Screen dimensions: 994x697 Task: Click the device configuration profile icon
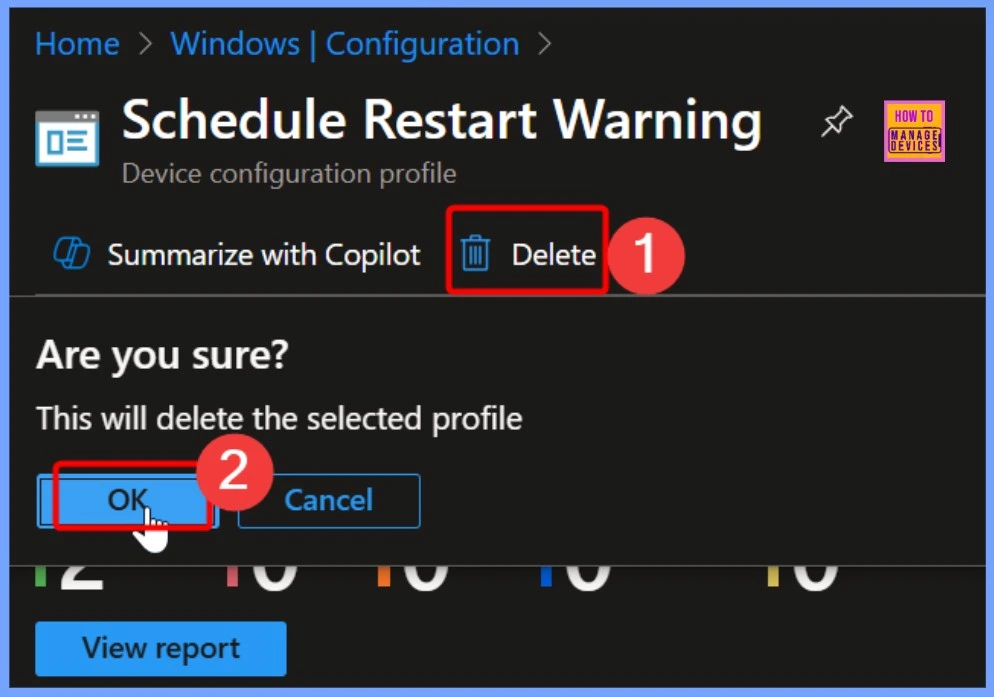[x=67, y=137]
